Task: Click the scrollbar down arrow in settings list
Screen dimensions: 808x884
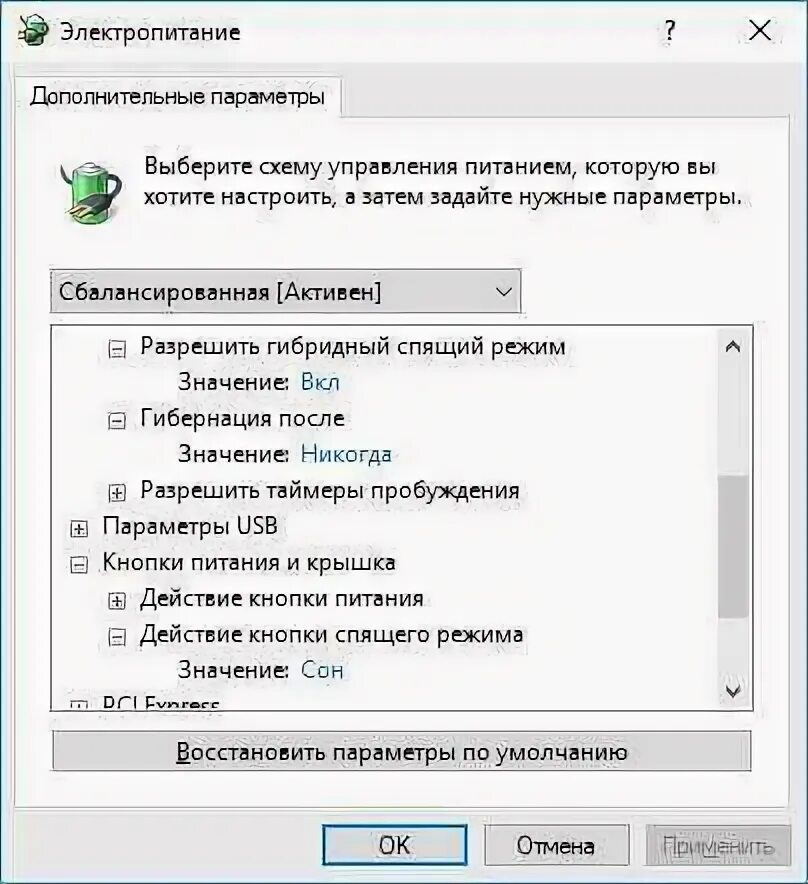Action: 732,691
